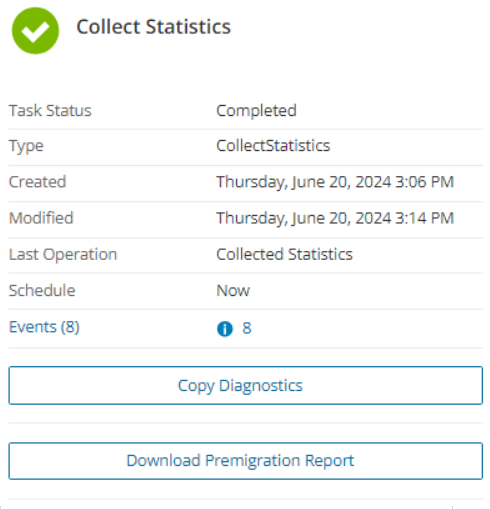Click the Completed status value
This screenshot has height=509, width=490.
coord(256,111)
